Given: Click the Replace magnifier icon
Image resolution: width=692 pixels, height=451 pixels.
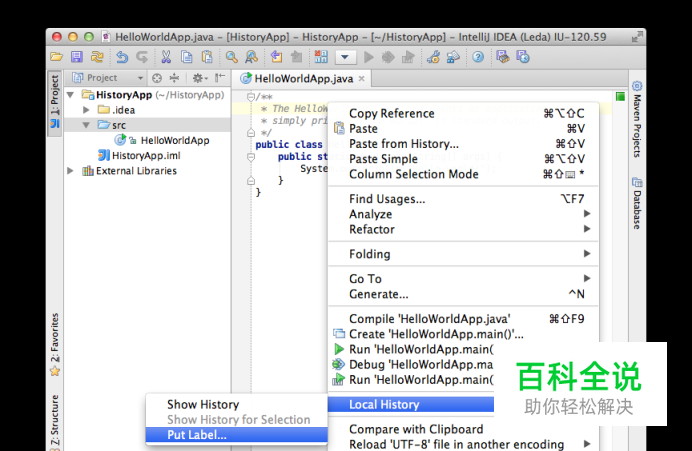Looking at the screenshot, I should click(252, 57).
